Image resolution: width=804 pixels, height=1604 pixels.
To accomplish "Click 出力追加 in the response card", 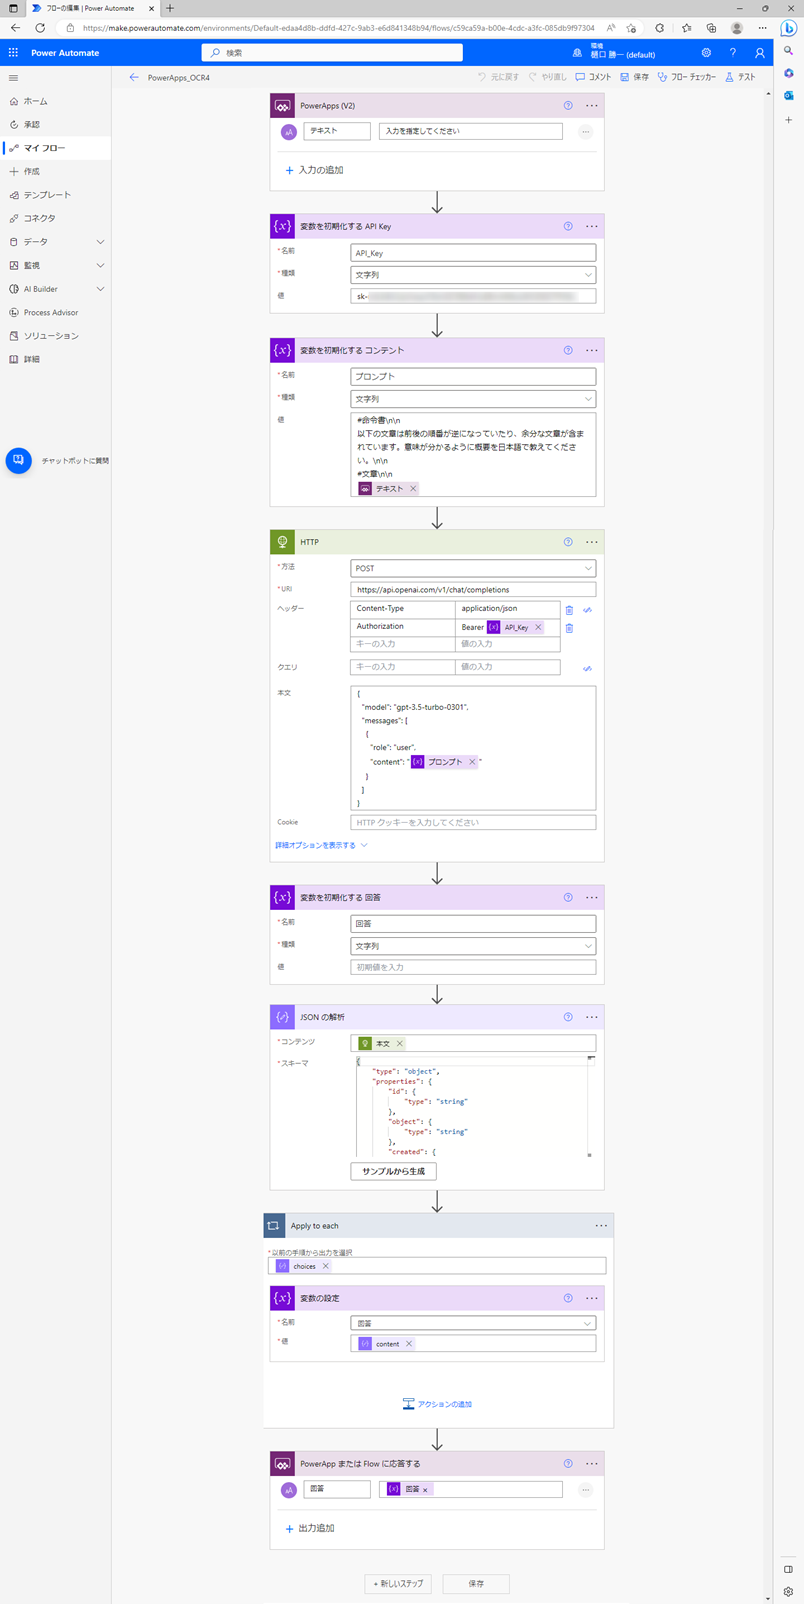I will 310,1529.
